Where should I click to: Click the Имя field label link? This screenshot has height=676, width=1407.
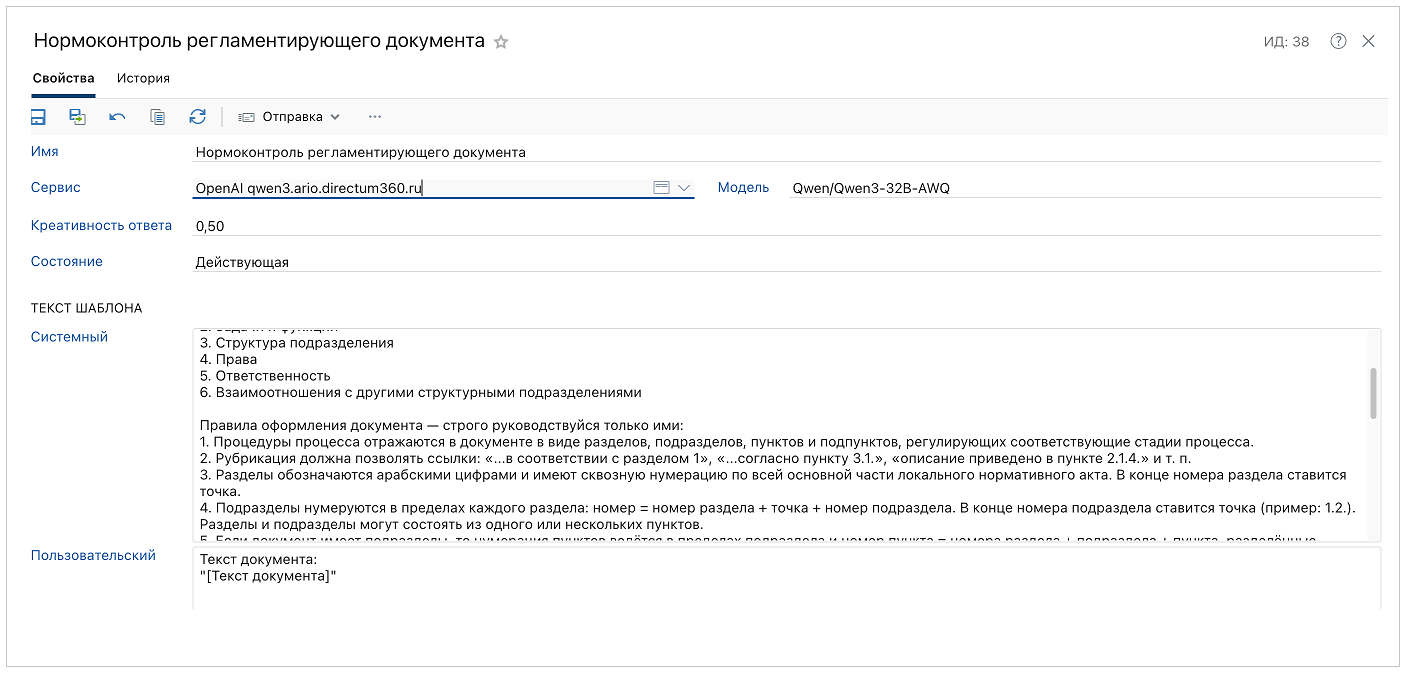(45, 151)
